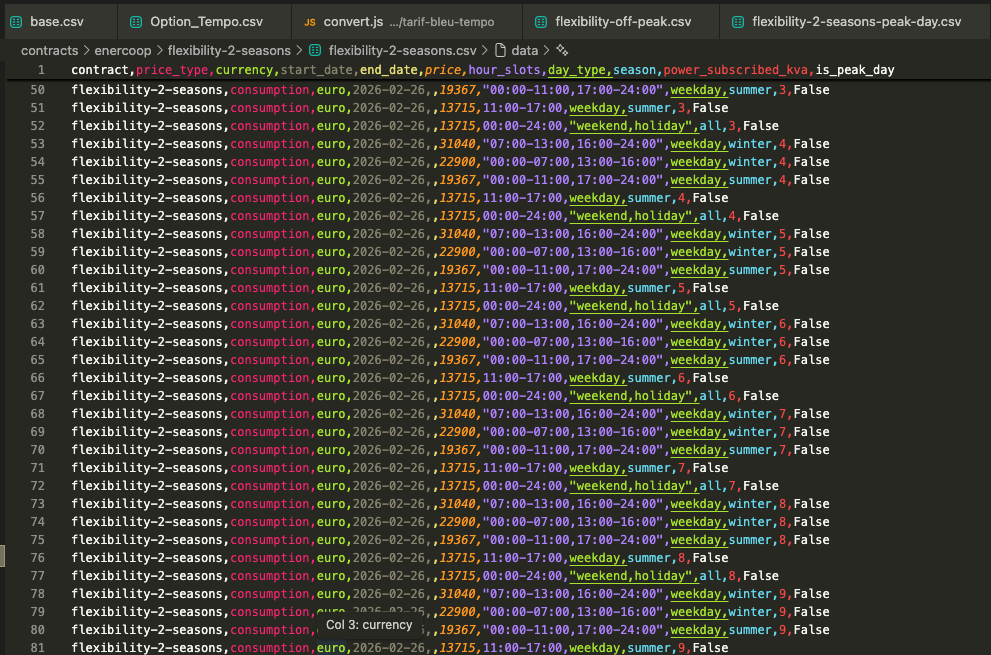Click price 31040 on line 53
Image resolution: width=991 pixels, height=655 pixels.
[x=458, y=144]
